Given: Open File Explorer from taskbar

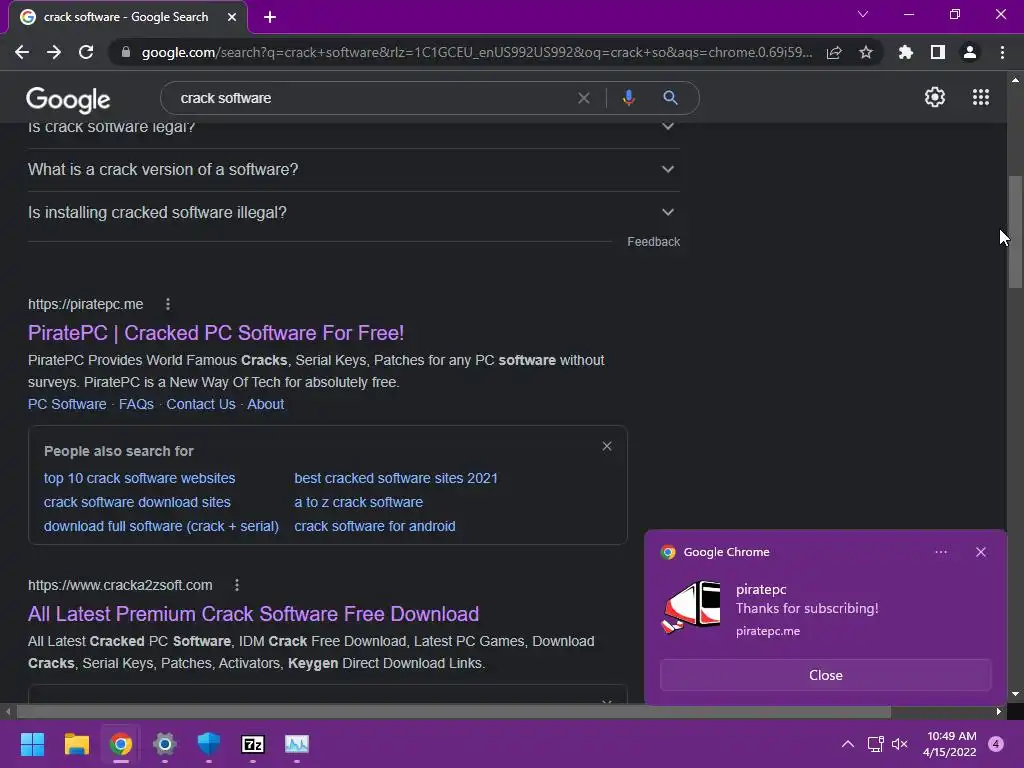Looking at the screenshot, I should coord(76,744).
